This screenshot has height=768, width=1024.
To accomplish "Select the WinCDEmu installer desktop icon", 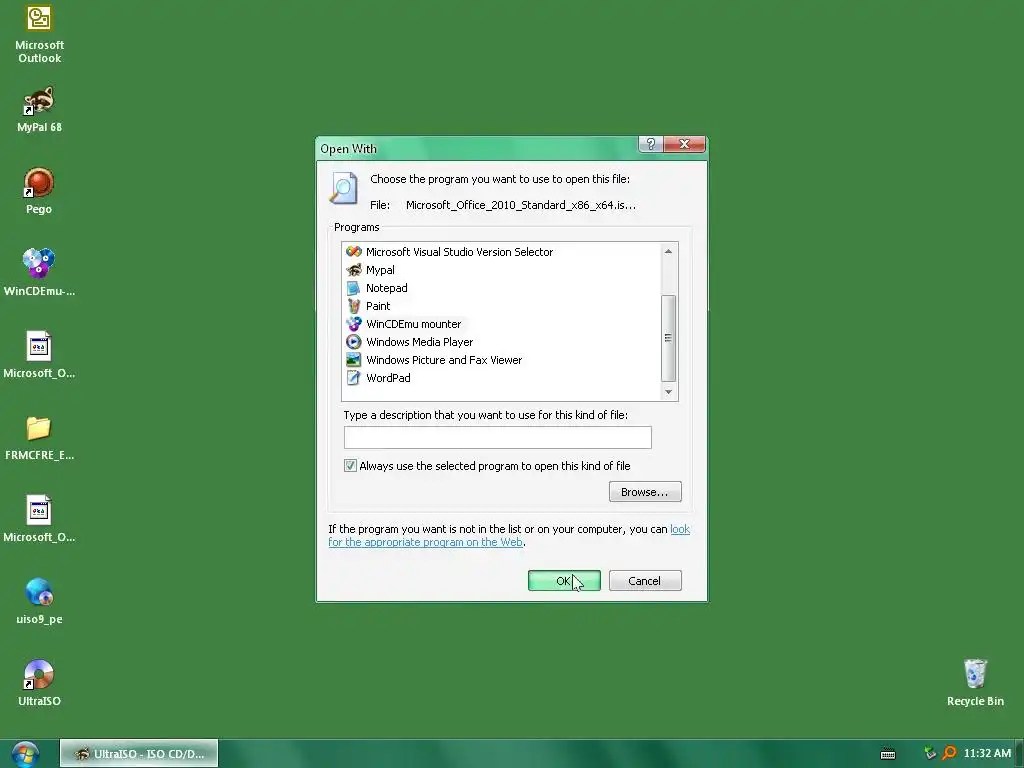I will [x=39, y=272].
